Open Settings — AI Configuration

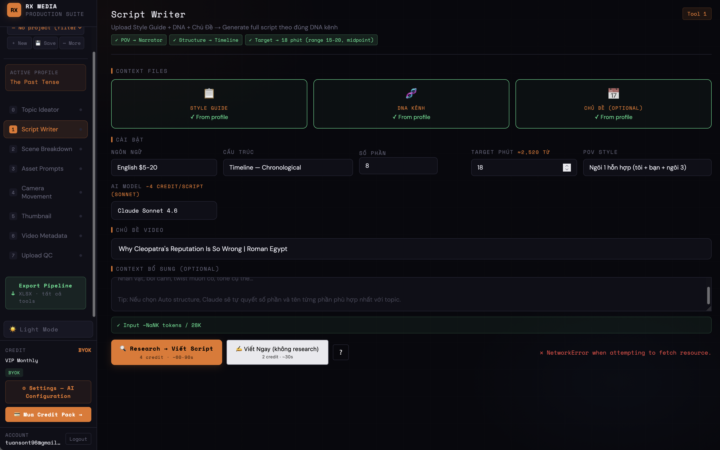pos(48,392)
